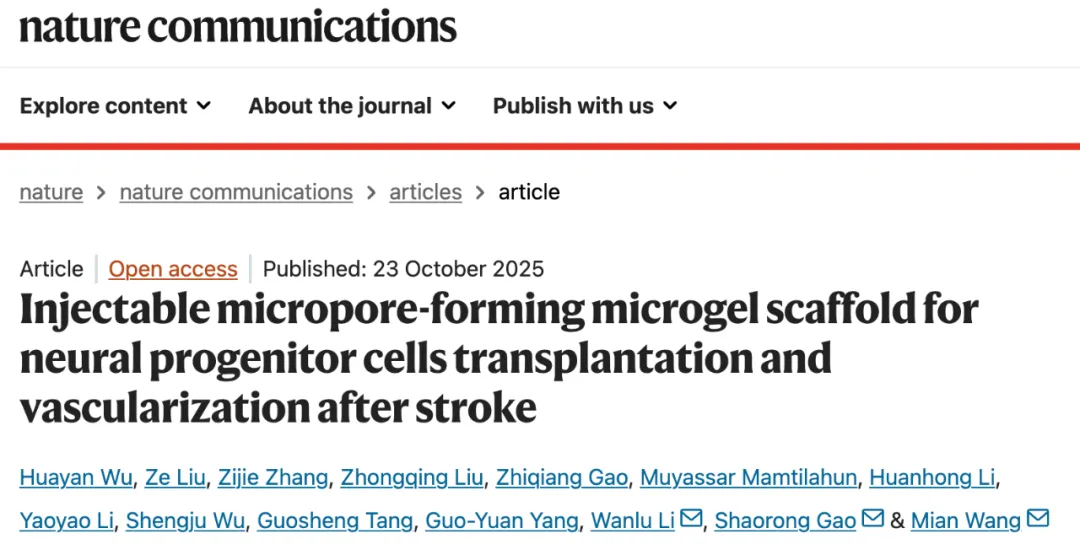Click the Open access link
This screenshot has height=555, width=1080.
tap(173, 269)
